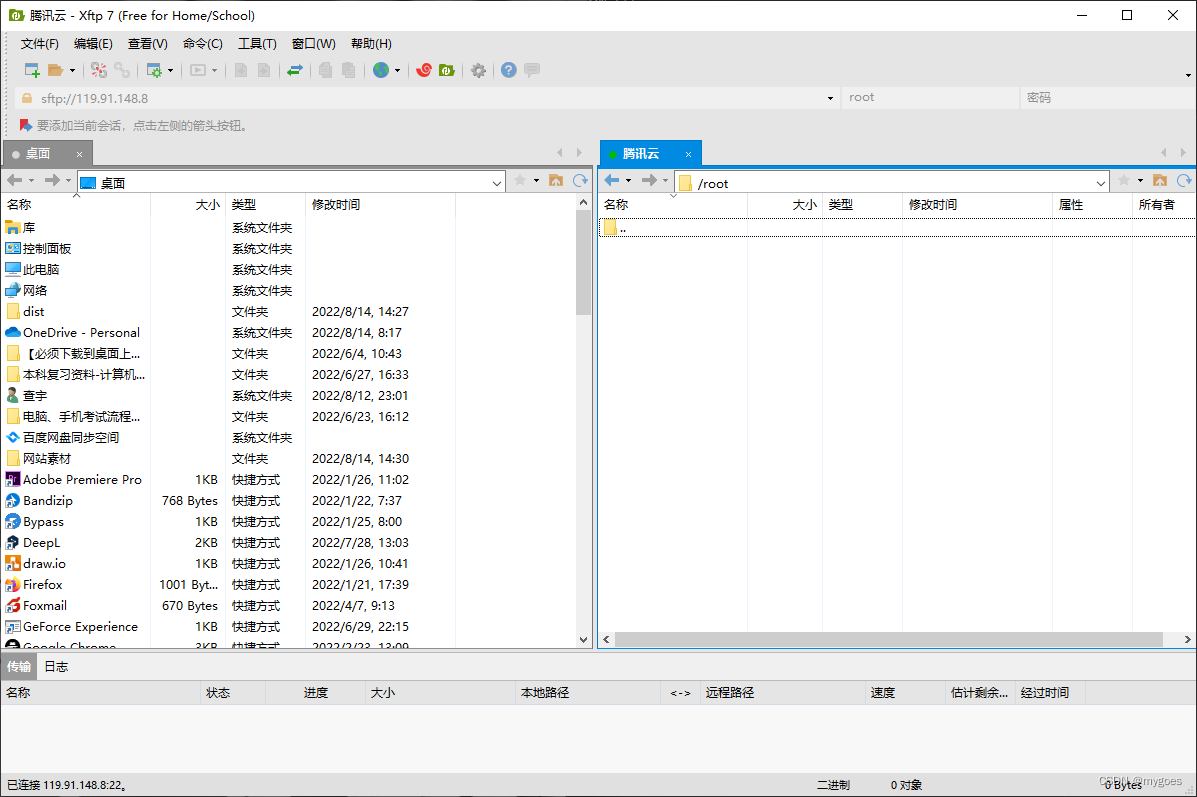Click the 密码 password field

tap(1107, 98)
